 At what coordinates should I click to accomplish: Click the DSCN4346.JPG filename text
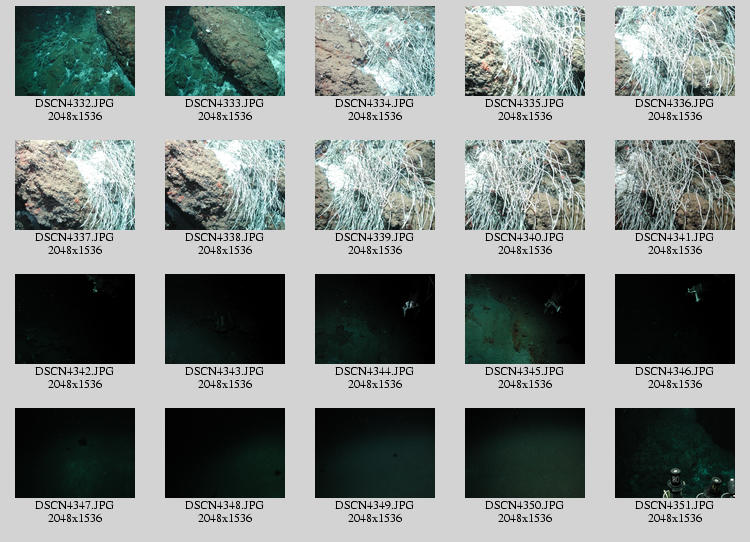(675, 371)
